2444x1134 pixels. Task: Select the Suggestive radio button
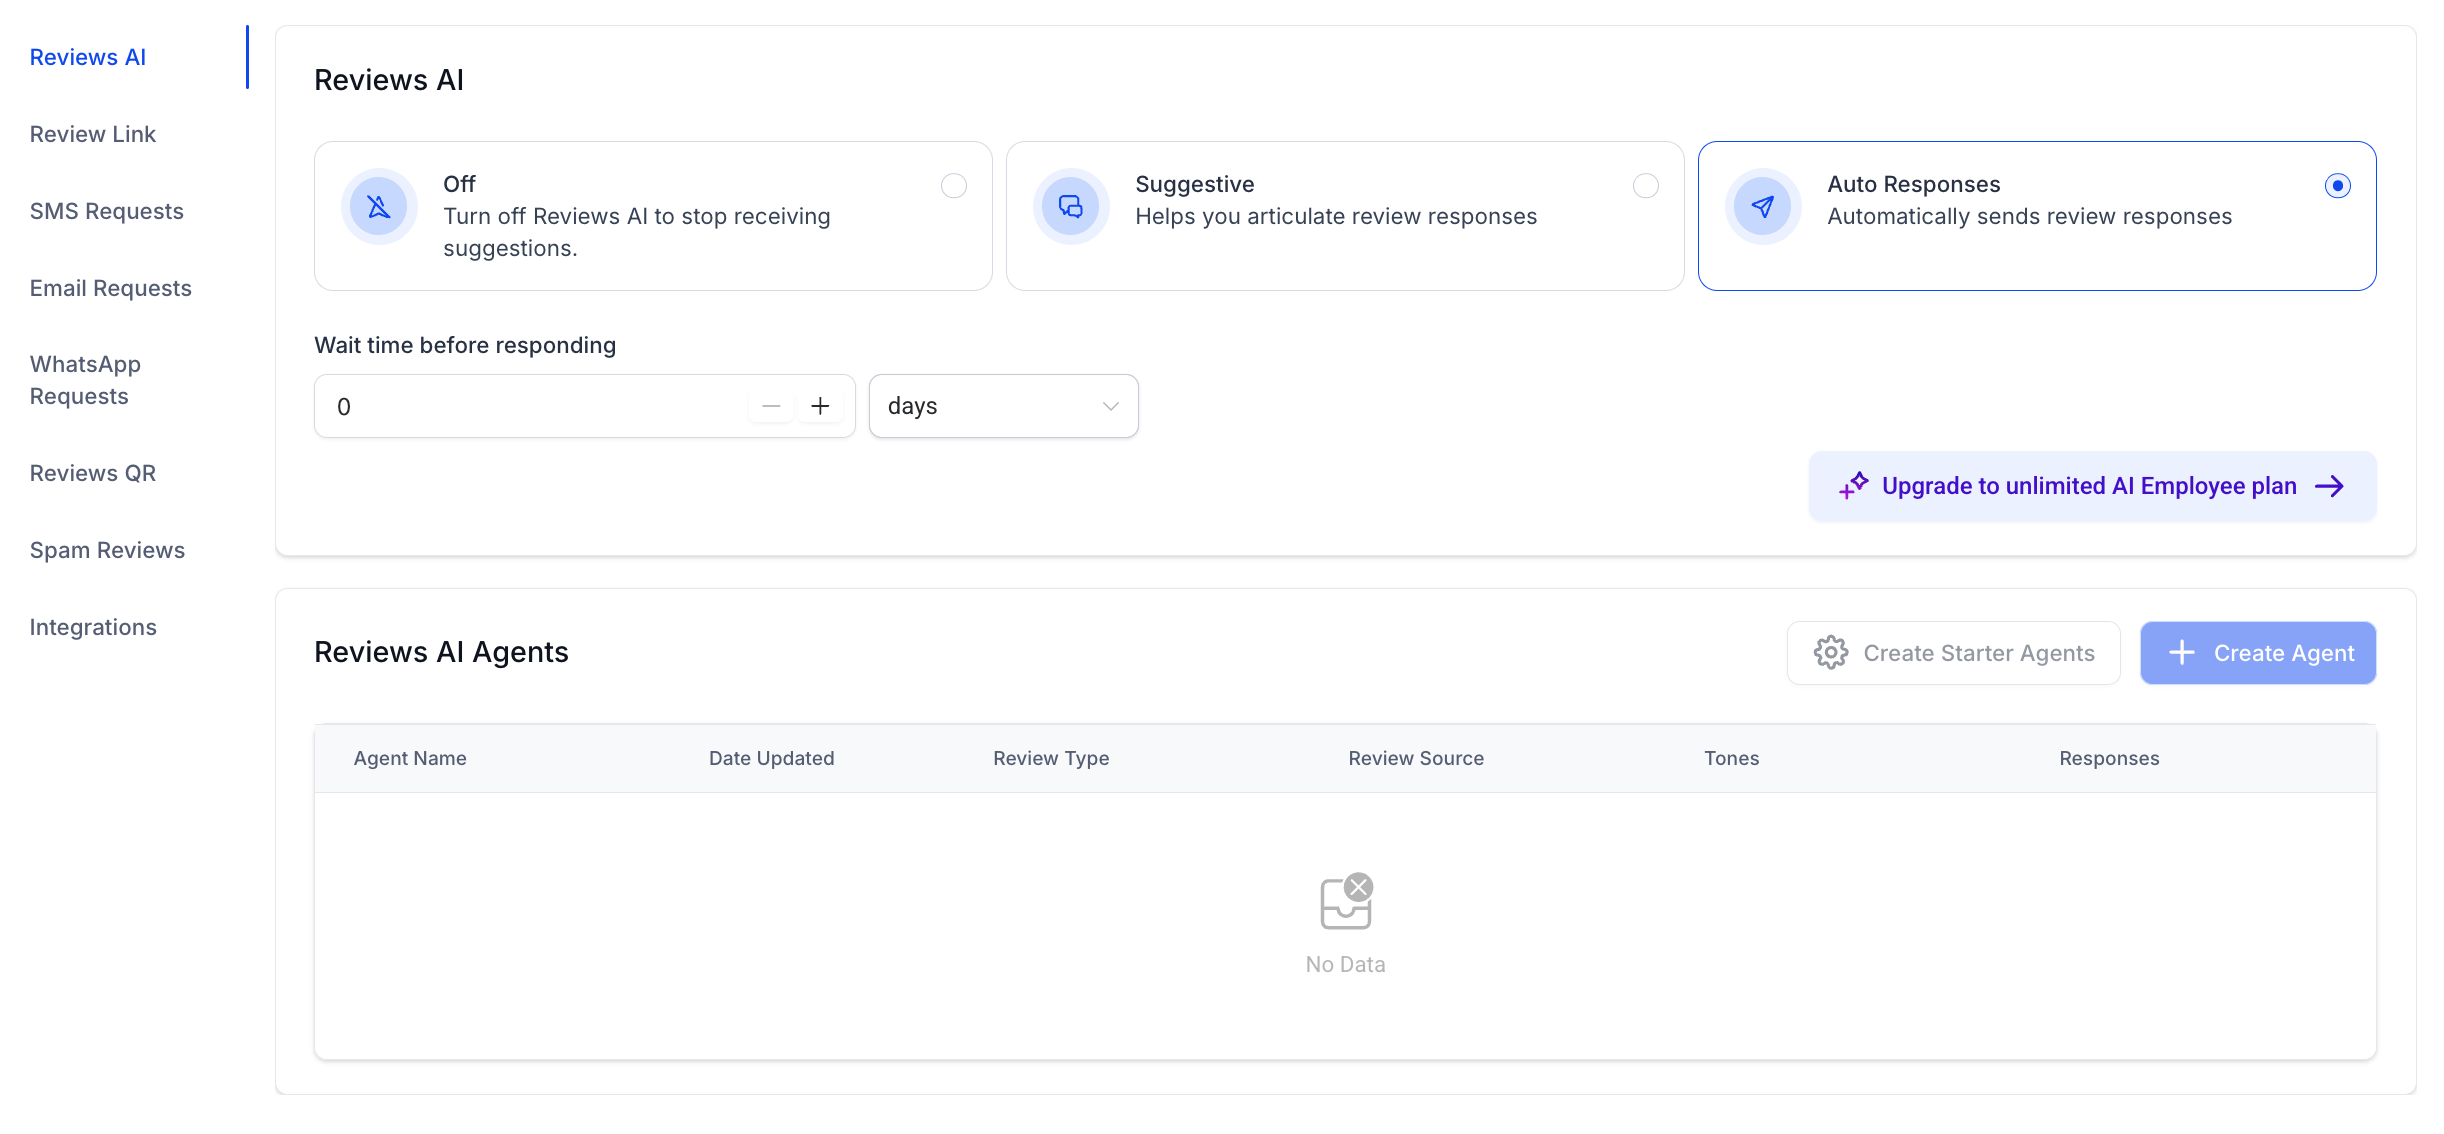(x=1646, y=186)
